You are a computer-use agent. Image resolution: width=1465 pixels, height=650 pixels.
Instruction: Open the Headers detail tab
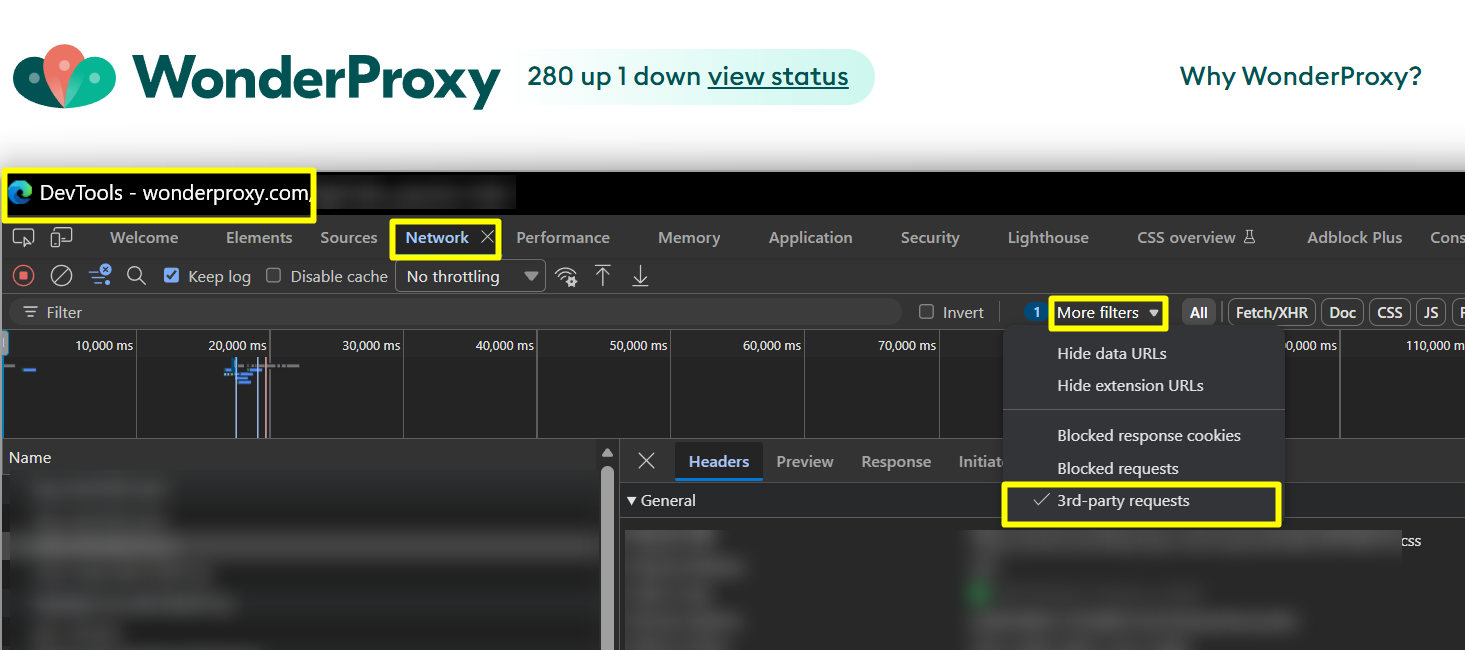719,461
